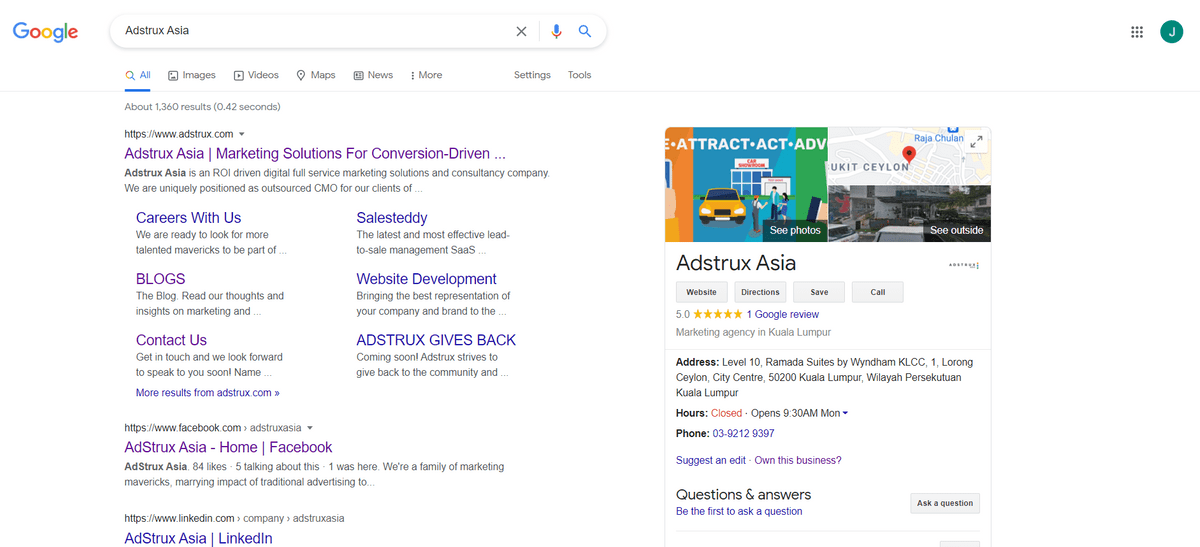Open search Settings
The height and width of the screenshot is (547, 1200).
[x=532, y=75]
